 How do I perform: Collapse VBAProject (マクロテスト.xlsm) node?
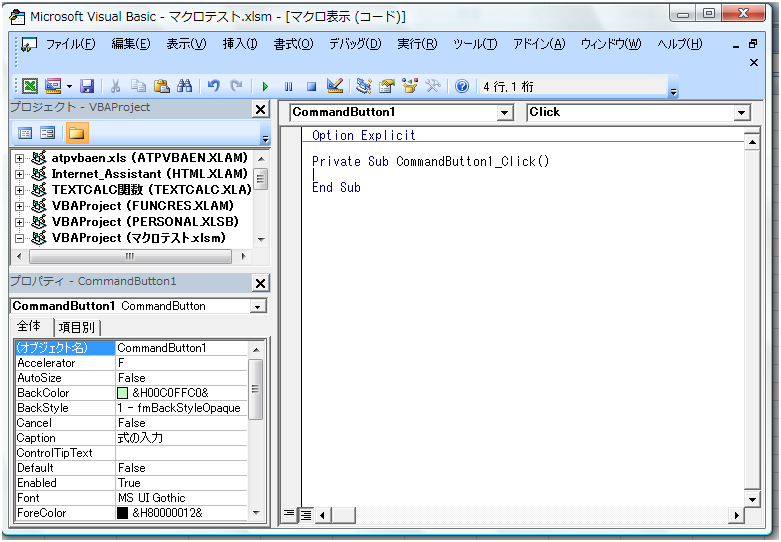[19, 238]
